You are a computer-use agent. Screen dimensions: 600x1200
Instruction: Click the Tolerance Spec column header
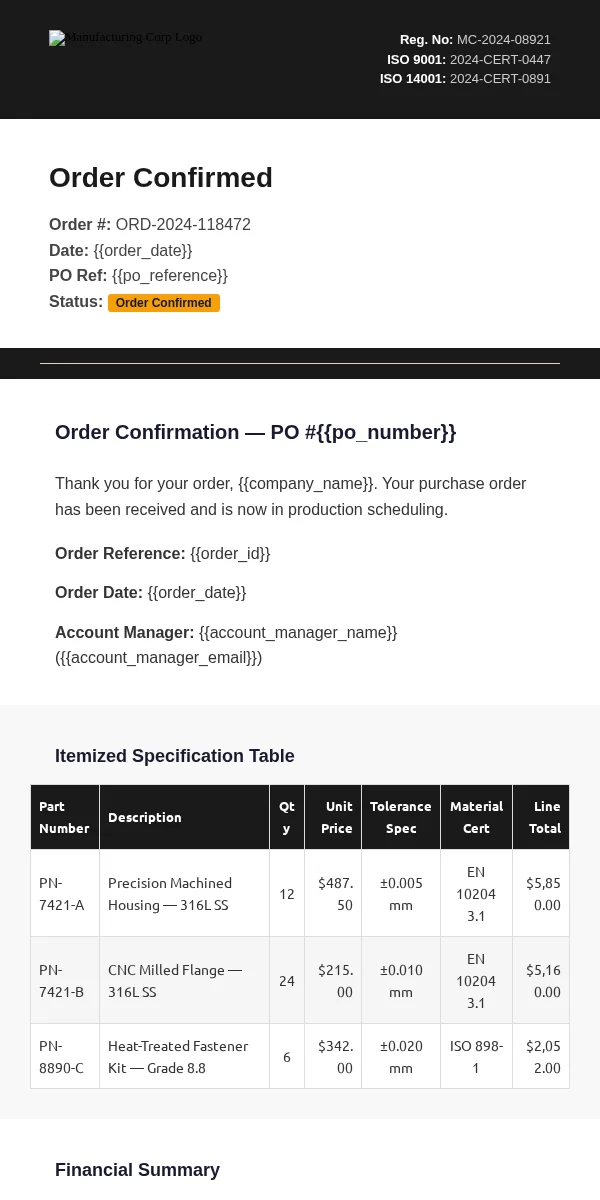coord(401,817)
